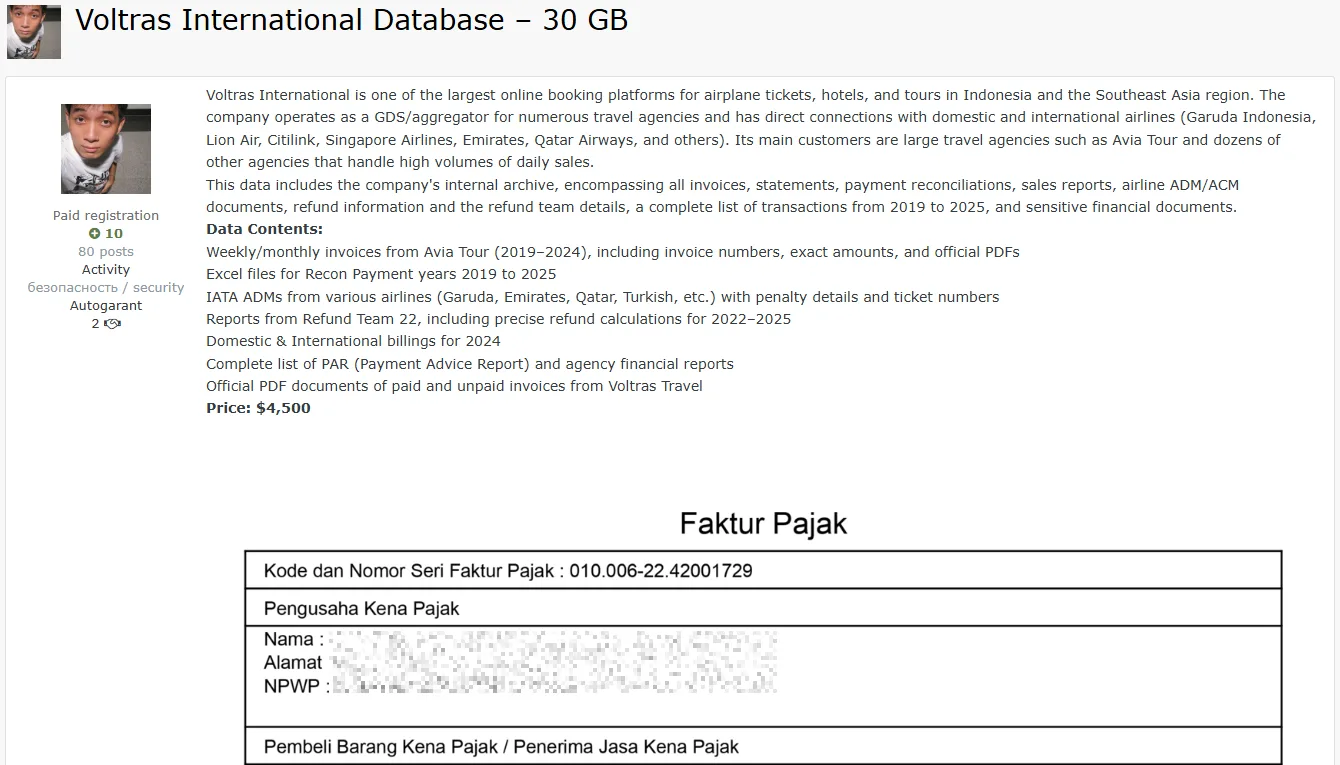Open the poster's large profile avatar
Viewport: 1340px width, 765px height.
pyautogui.click(x=106, y=149)
